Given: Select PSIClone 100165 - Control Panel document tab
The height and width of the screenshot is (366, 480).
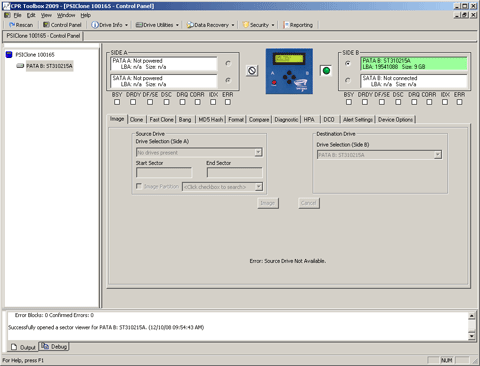Looking at the screenshot, I should (43, 36).
